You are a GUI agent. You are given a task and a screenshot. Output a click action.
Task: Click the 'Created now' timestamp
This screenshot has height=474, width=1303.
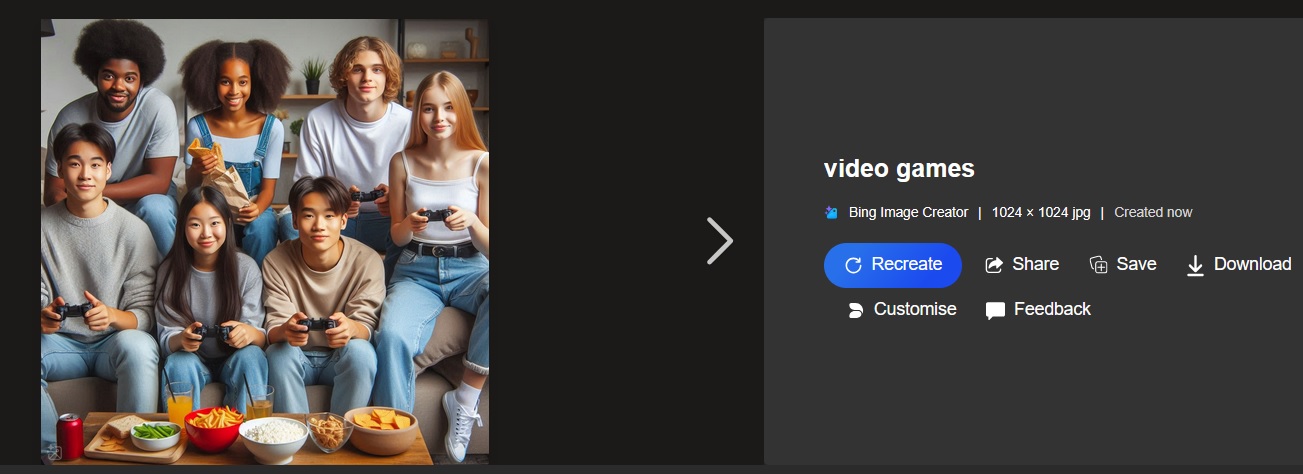click(x=1153, y=212)
